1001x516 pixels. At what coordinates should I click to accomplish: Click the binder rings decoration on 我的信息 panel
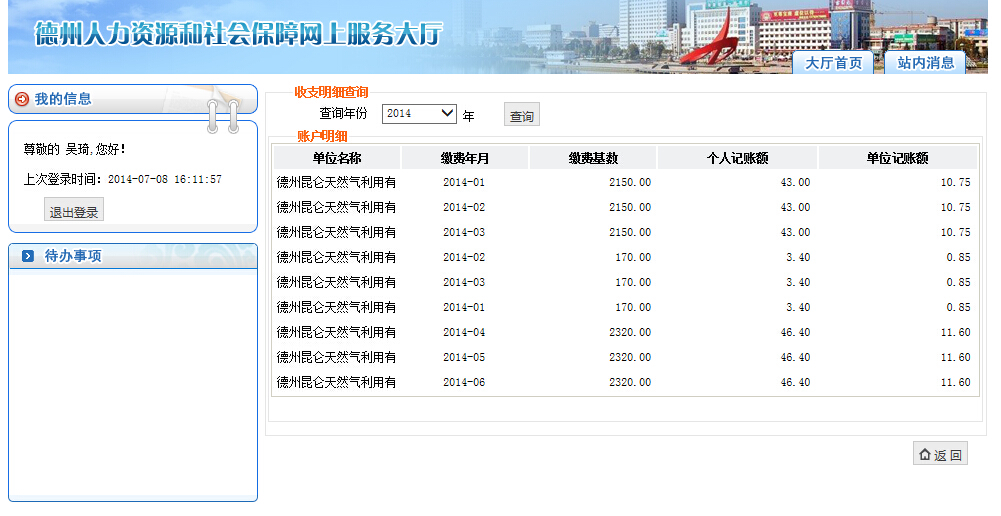[x=222, y=115]
